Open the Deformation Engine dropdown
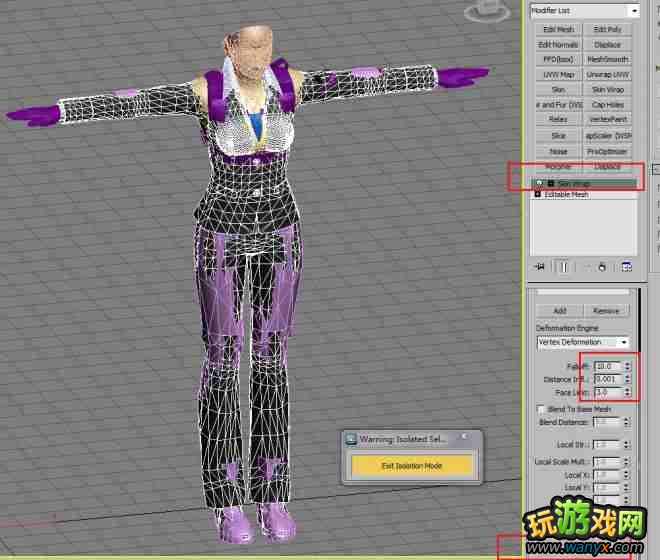Image resolution: width=660 pixels, height=560 pixels. tap(623, 342)
